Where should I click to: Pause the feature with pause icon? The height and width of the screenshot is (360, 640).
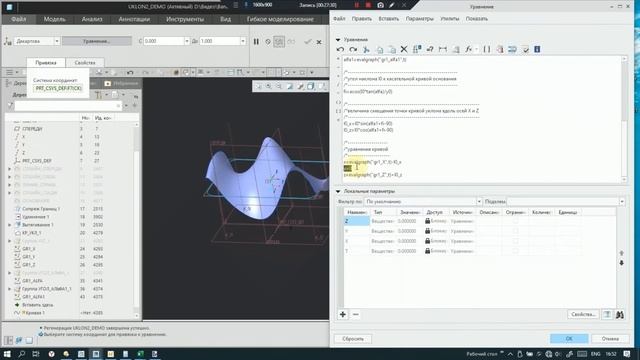256,42
